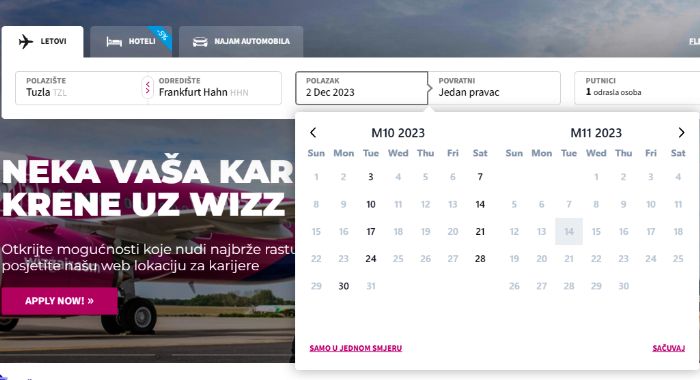Click 31 October 2023 in calendar
This screenshot has width=700, height=380.
point(371,286)
